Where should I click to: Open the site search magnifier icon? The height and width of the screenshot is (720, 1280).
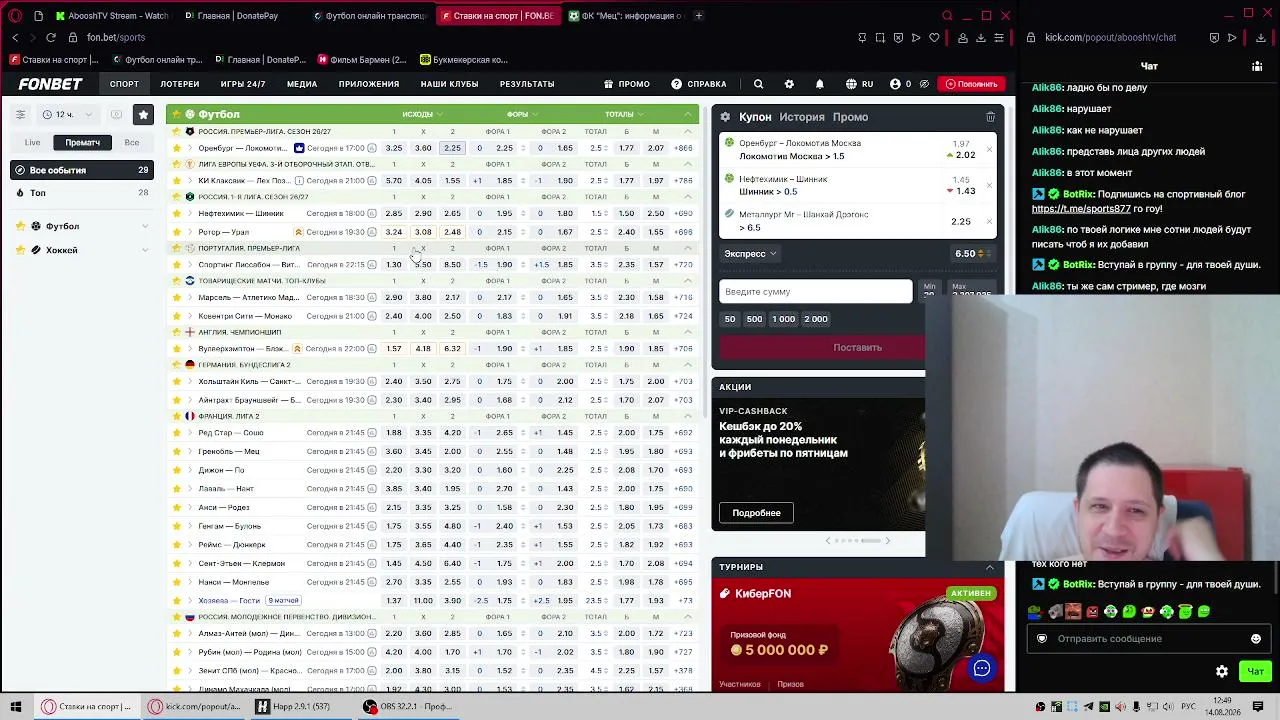pyautogui.click(x=758, y=84)
